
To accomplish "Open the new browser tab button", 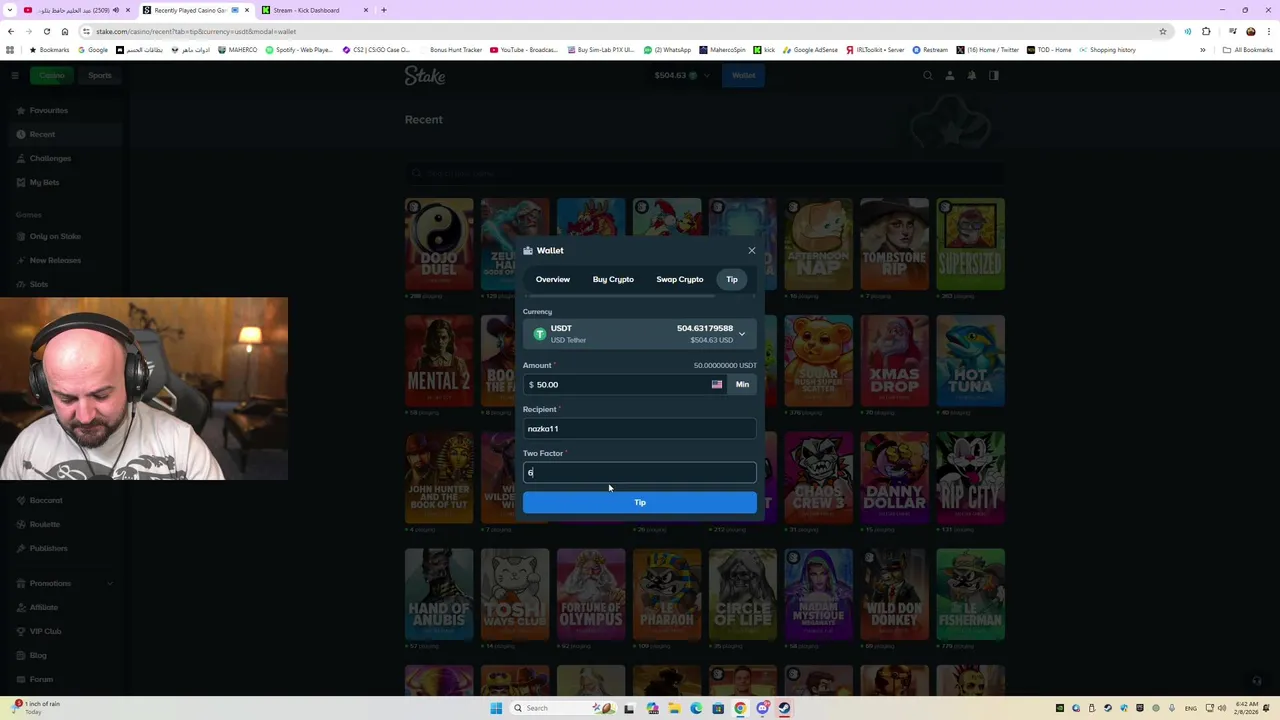I will pyautogui.click(x=383, y=10).
